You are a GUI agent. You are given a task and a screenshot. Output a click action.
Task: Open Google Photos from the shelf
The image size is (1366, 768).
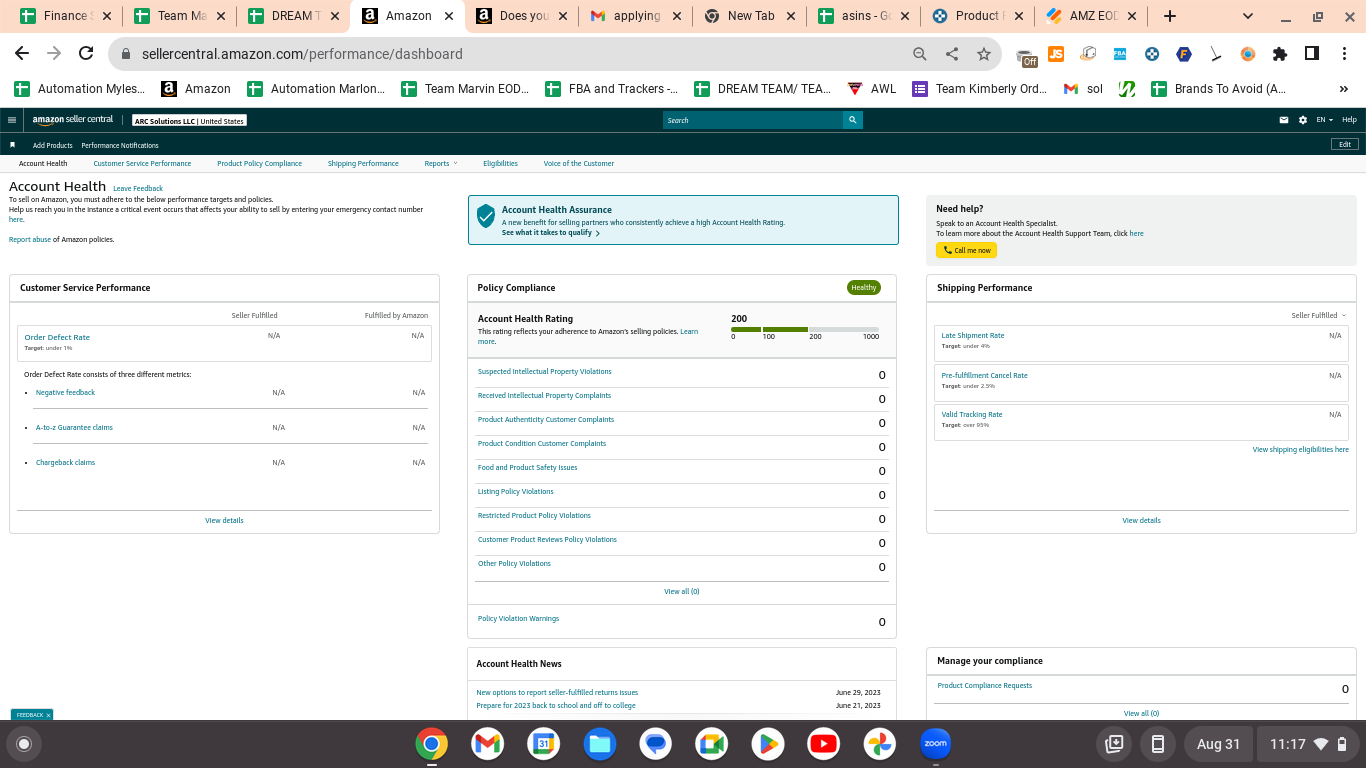coord(880,744)
